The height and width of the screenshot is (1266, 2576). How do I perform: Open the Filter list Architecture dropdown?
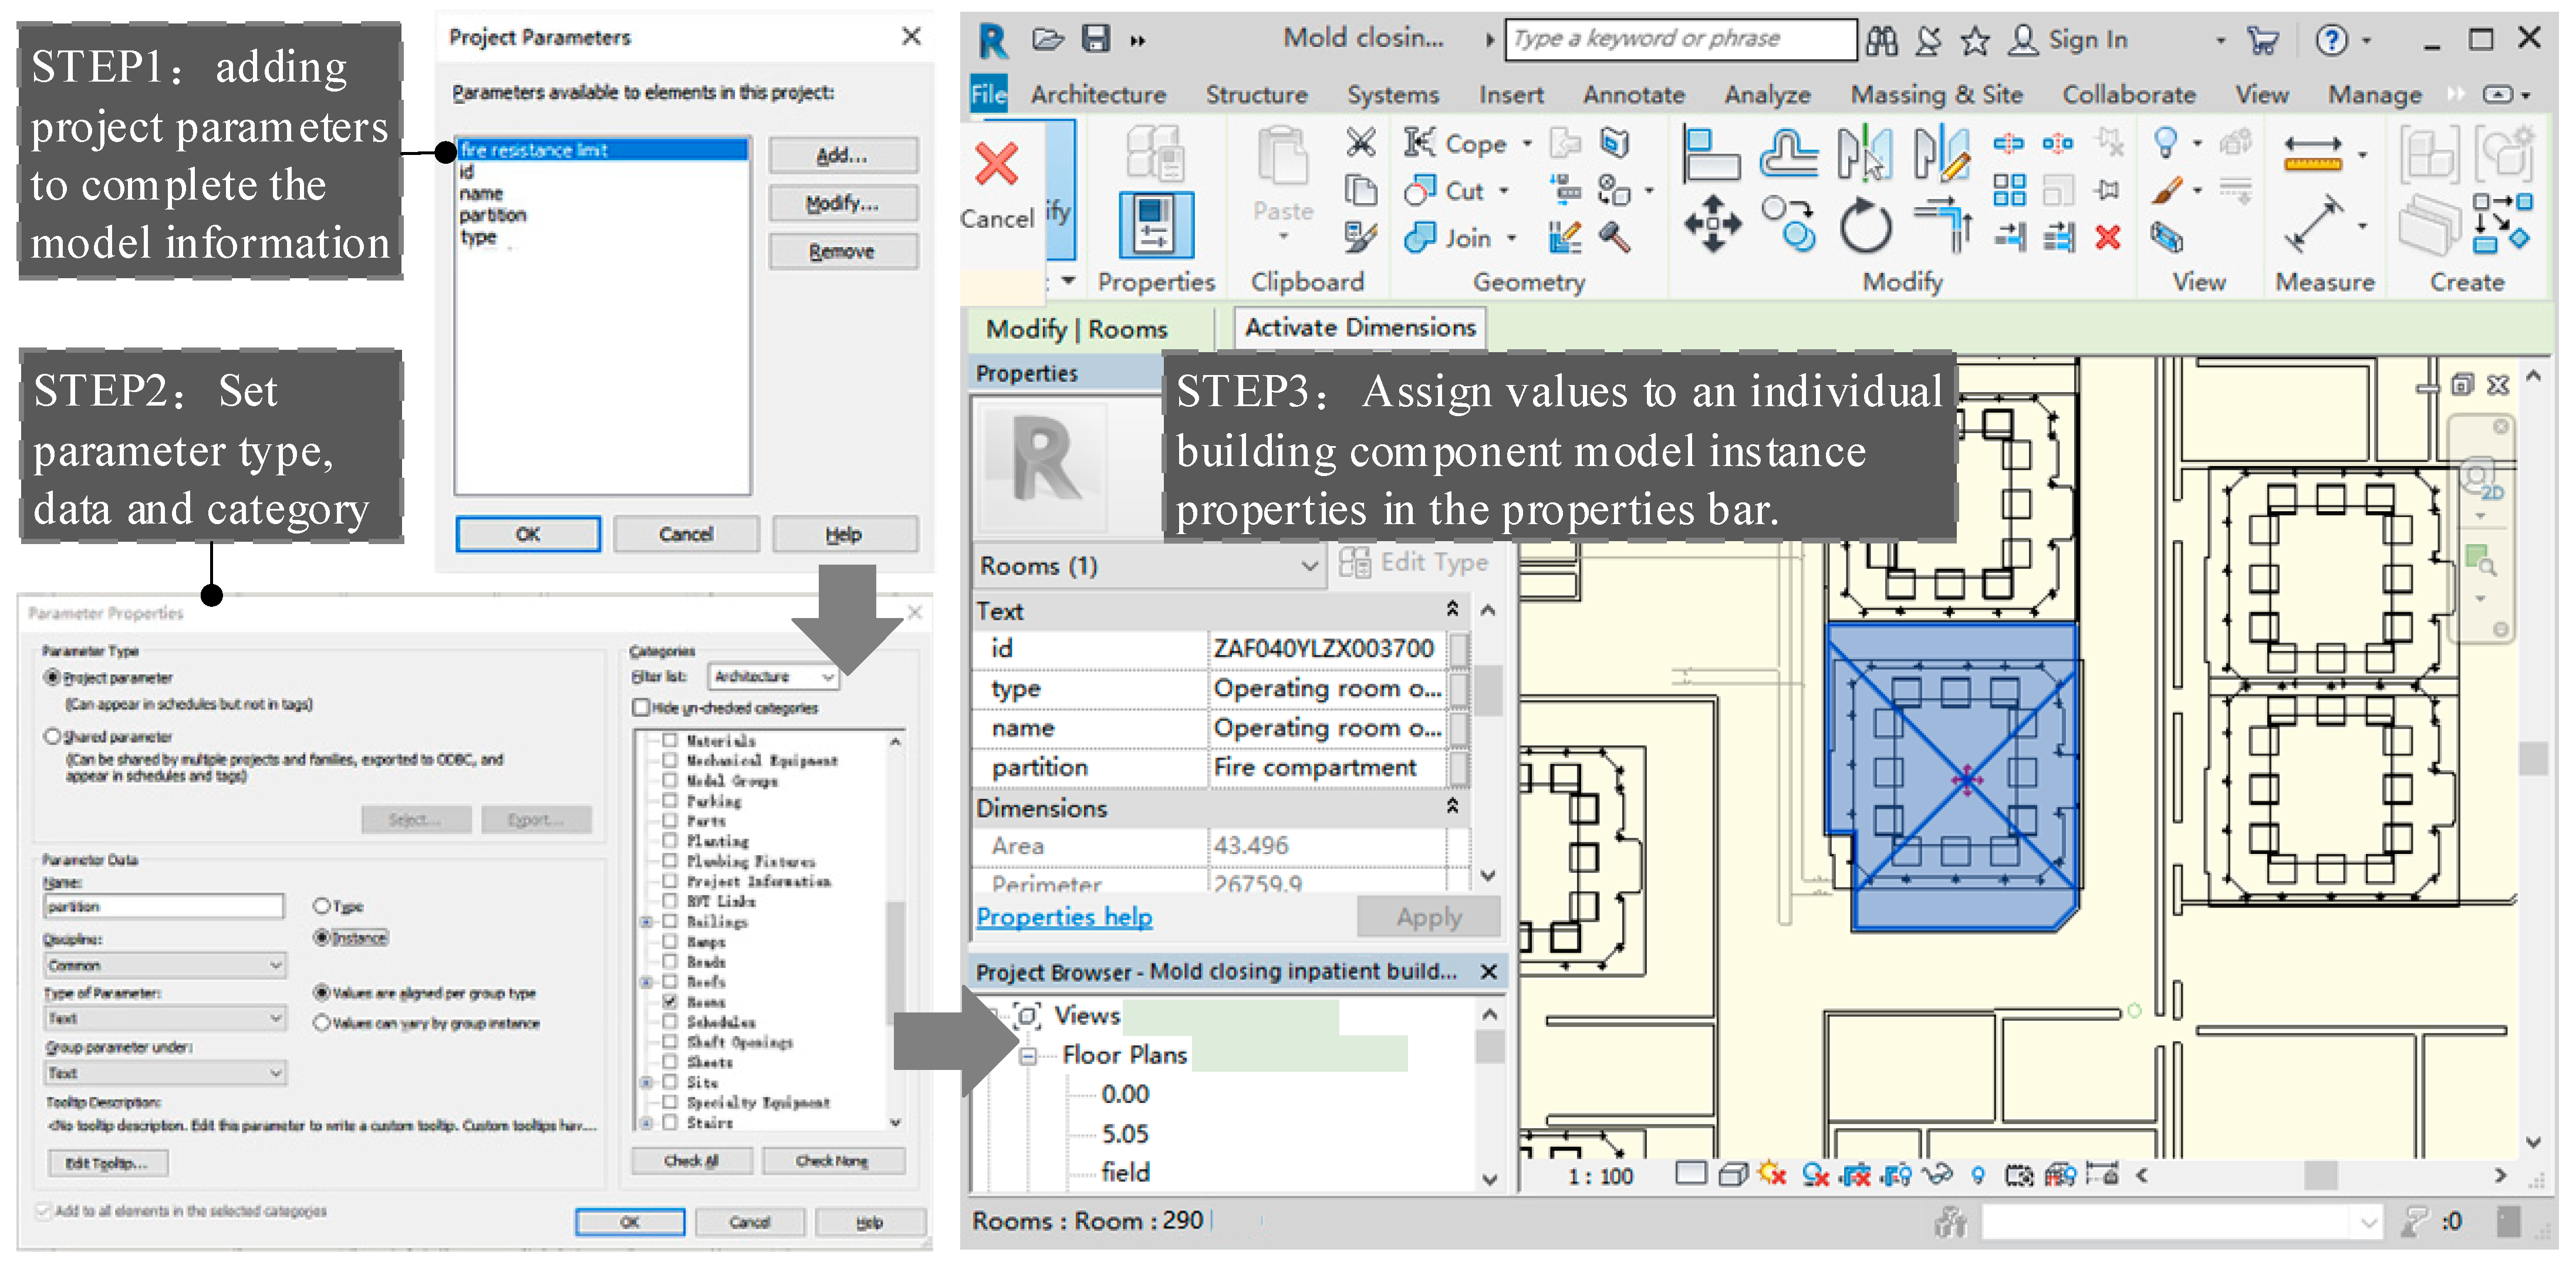773,677
